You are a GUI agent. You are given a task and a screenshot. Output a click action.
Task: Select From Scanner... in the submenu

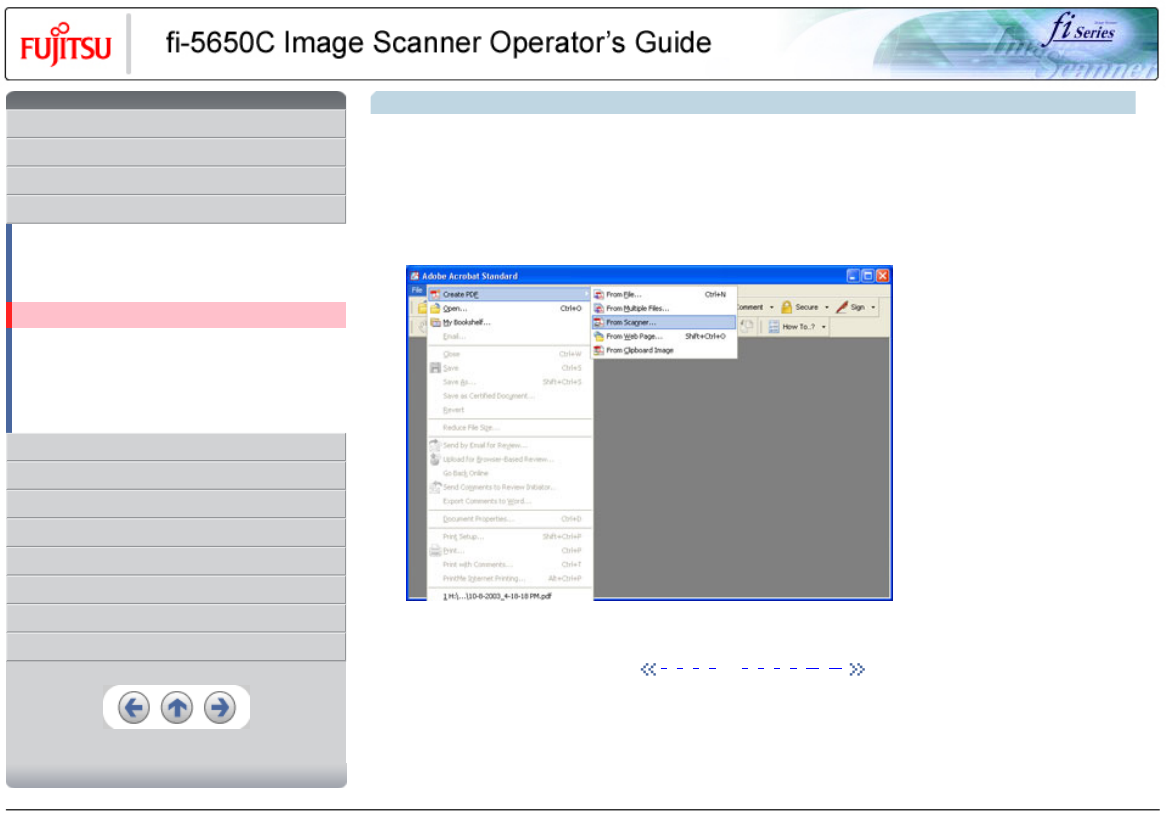pos(663,322)
